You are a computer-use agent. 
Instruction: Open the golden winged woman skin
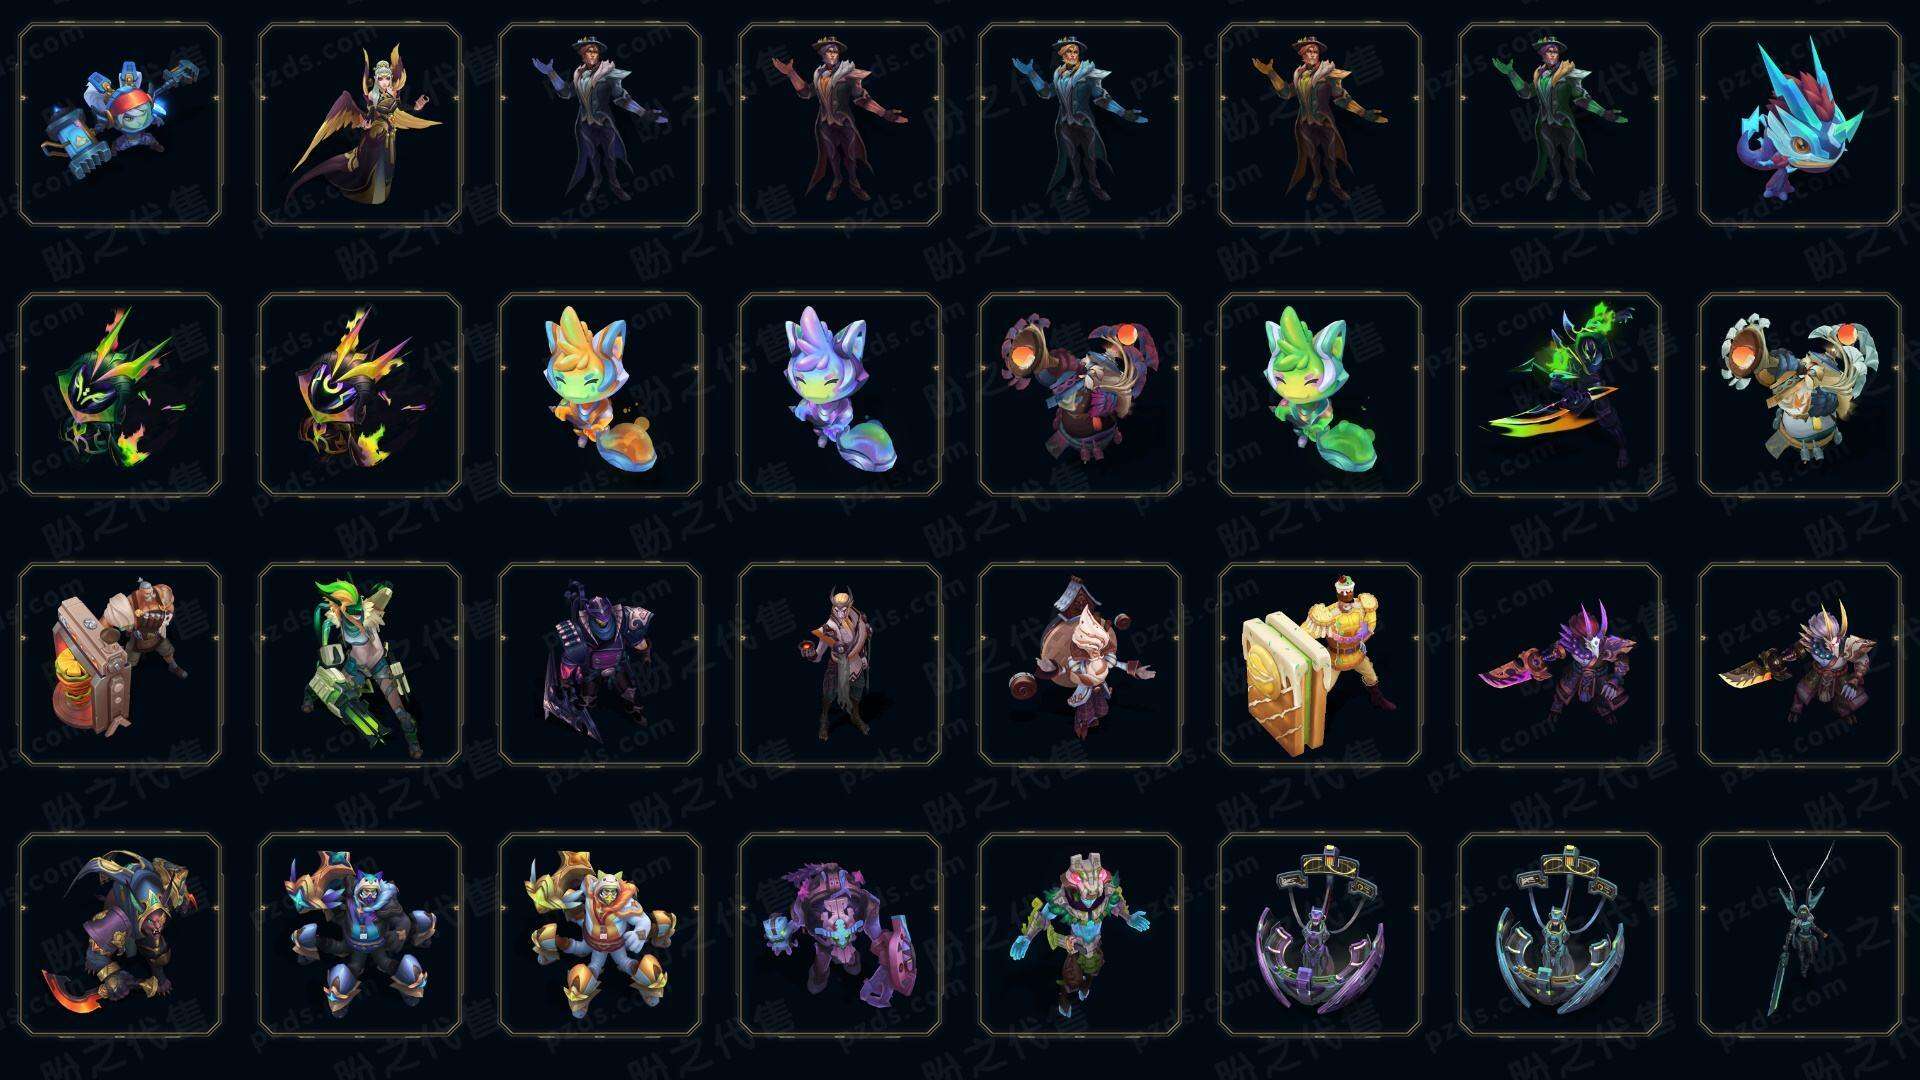pyautogui.click(x=360, y=124)
